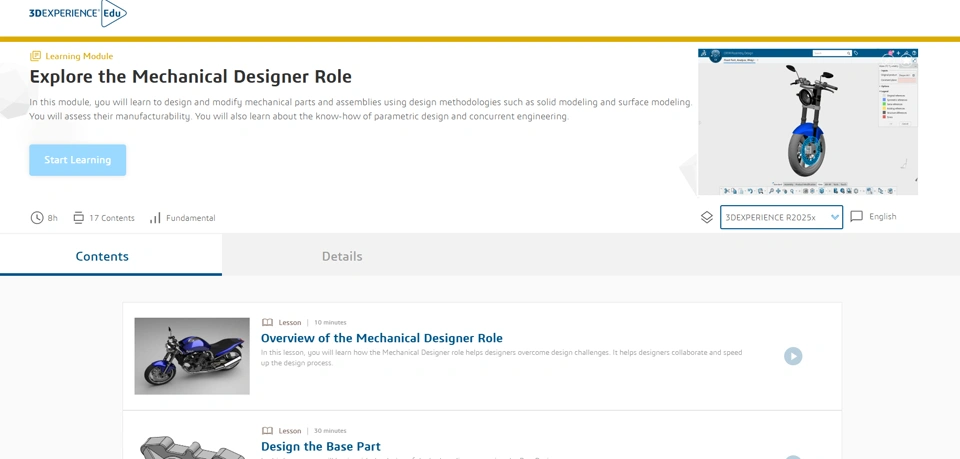The height and width of the screenshot is (459, 960).
Task: Open the 3DEXPERIENCE R2025x version dropdown
Action: click(781, 217)
